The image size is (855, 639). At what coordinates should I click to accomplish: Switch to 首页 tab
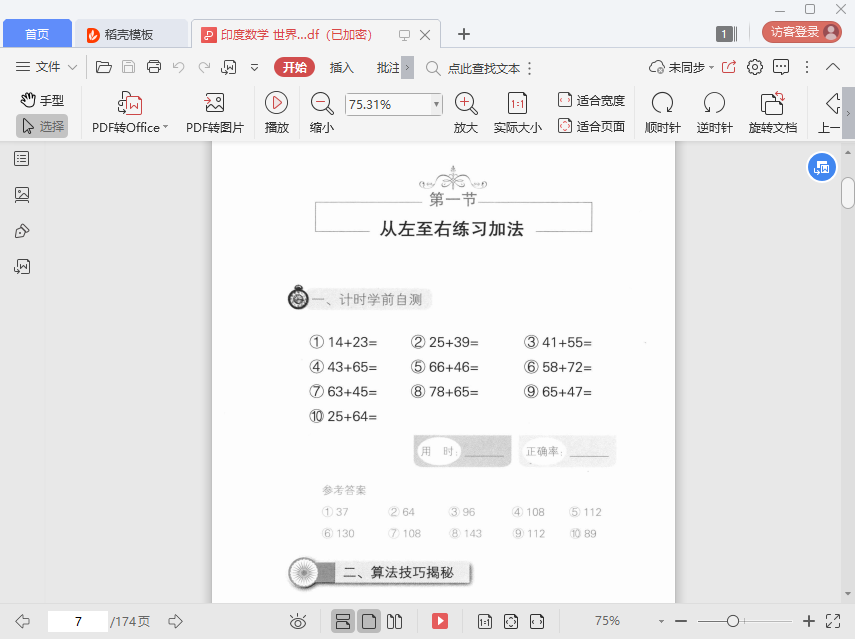[x=37, y=34]
